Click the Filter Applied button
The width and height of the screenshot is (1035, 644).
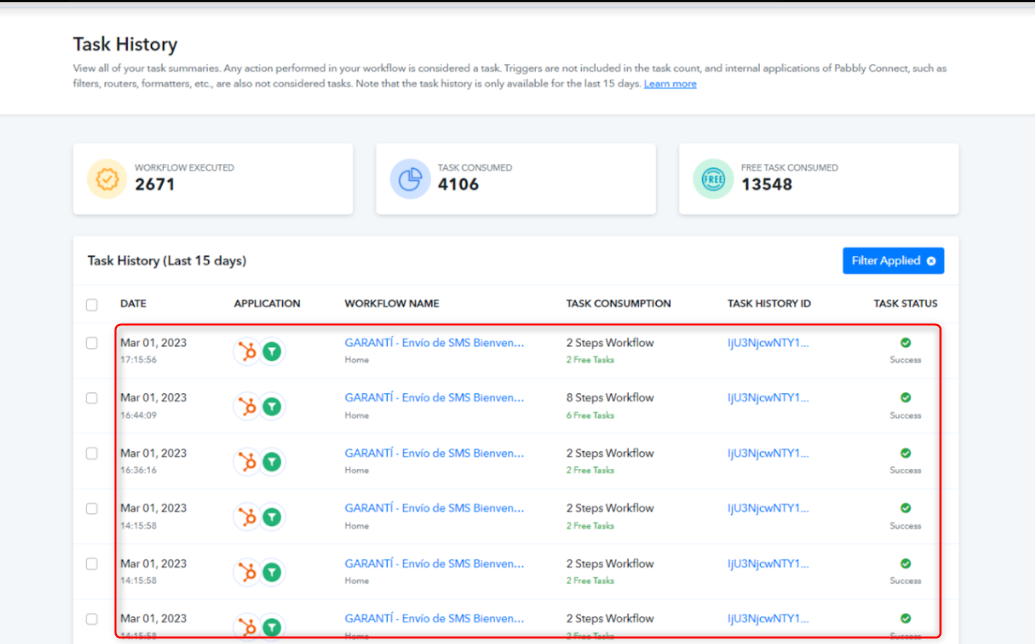pyautogui.click(x=893, y=261)
